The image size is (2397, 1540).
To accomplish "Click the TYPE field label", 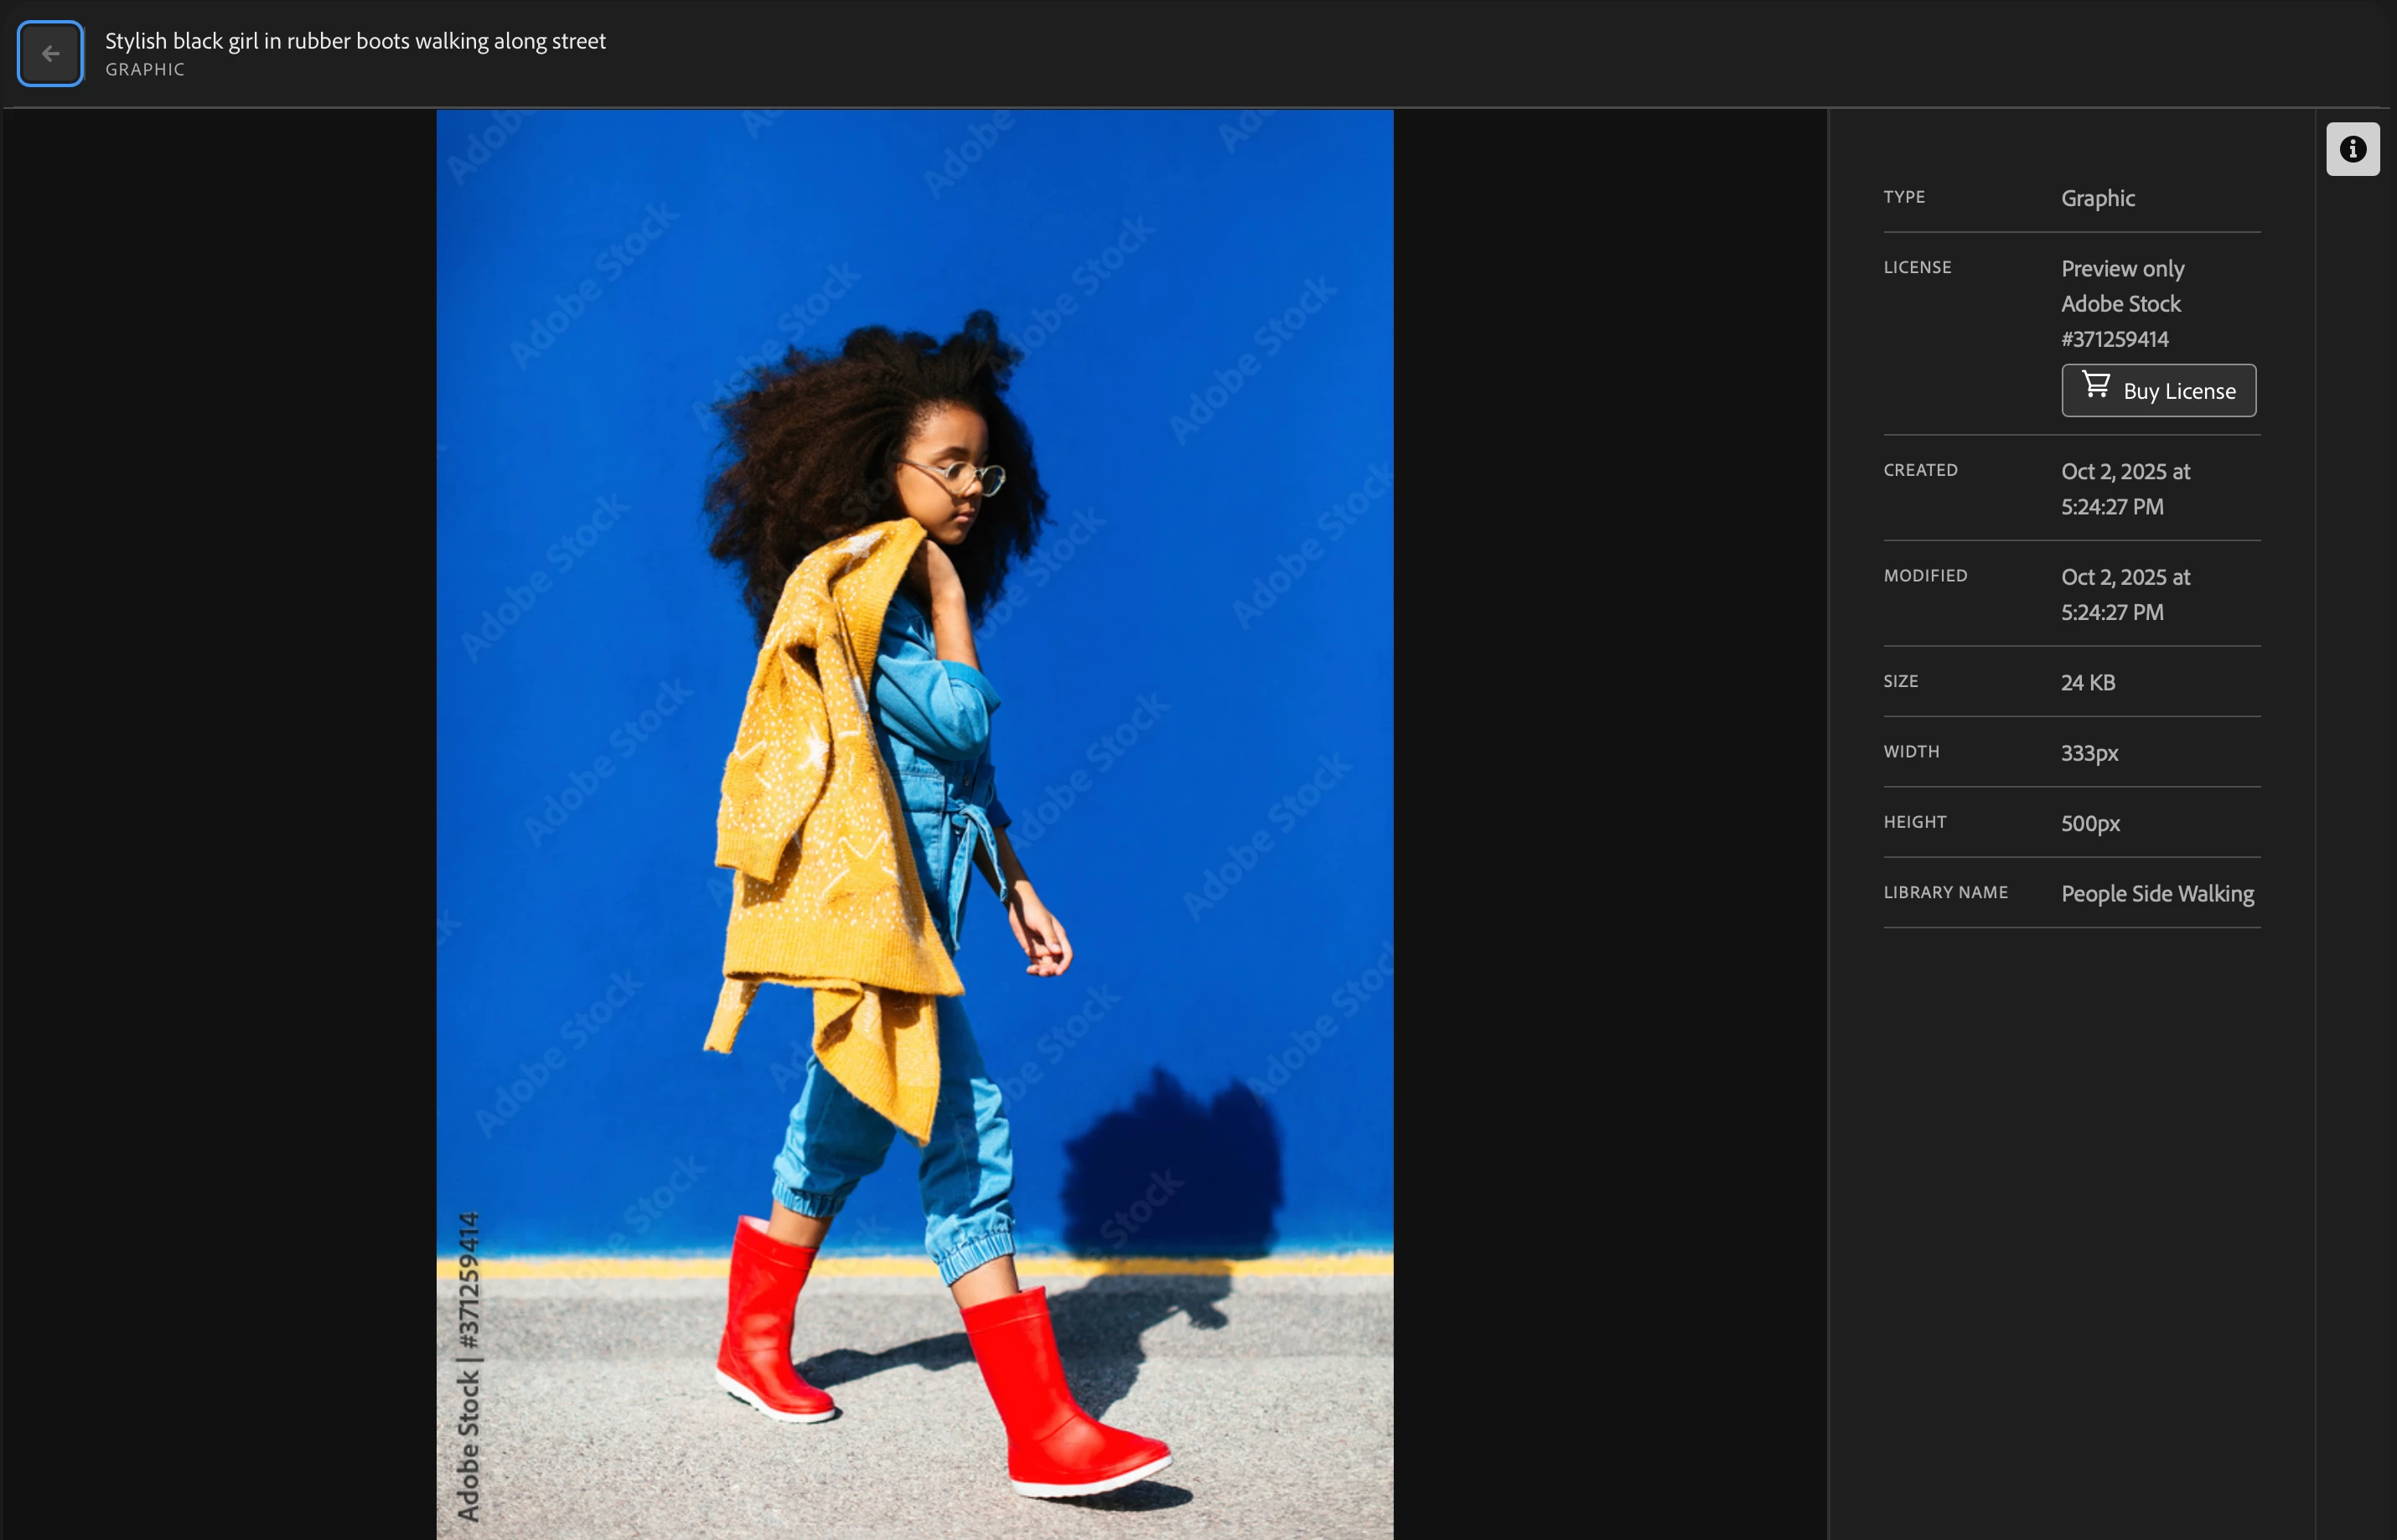I will click(1904, 197).
